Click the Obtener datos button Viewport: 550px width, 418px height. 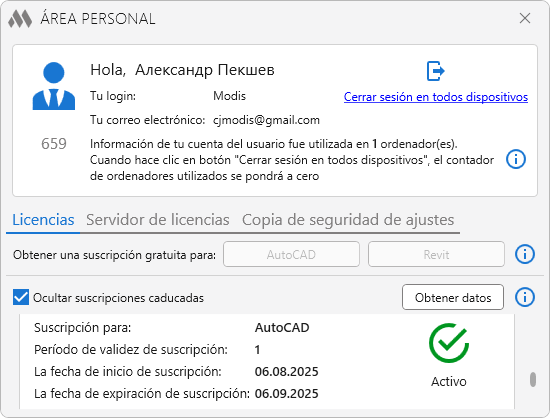[x=453, y=297]
